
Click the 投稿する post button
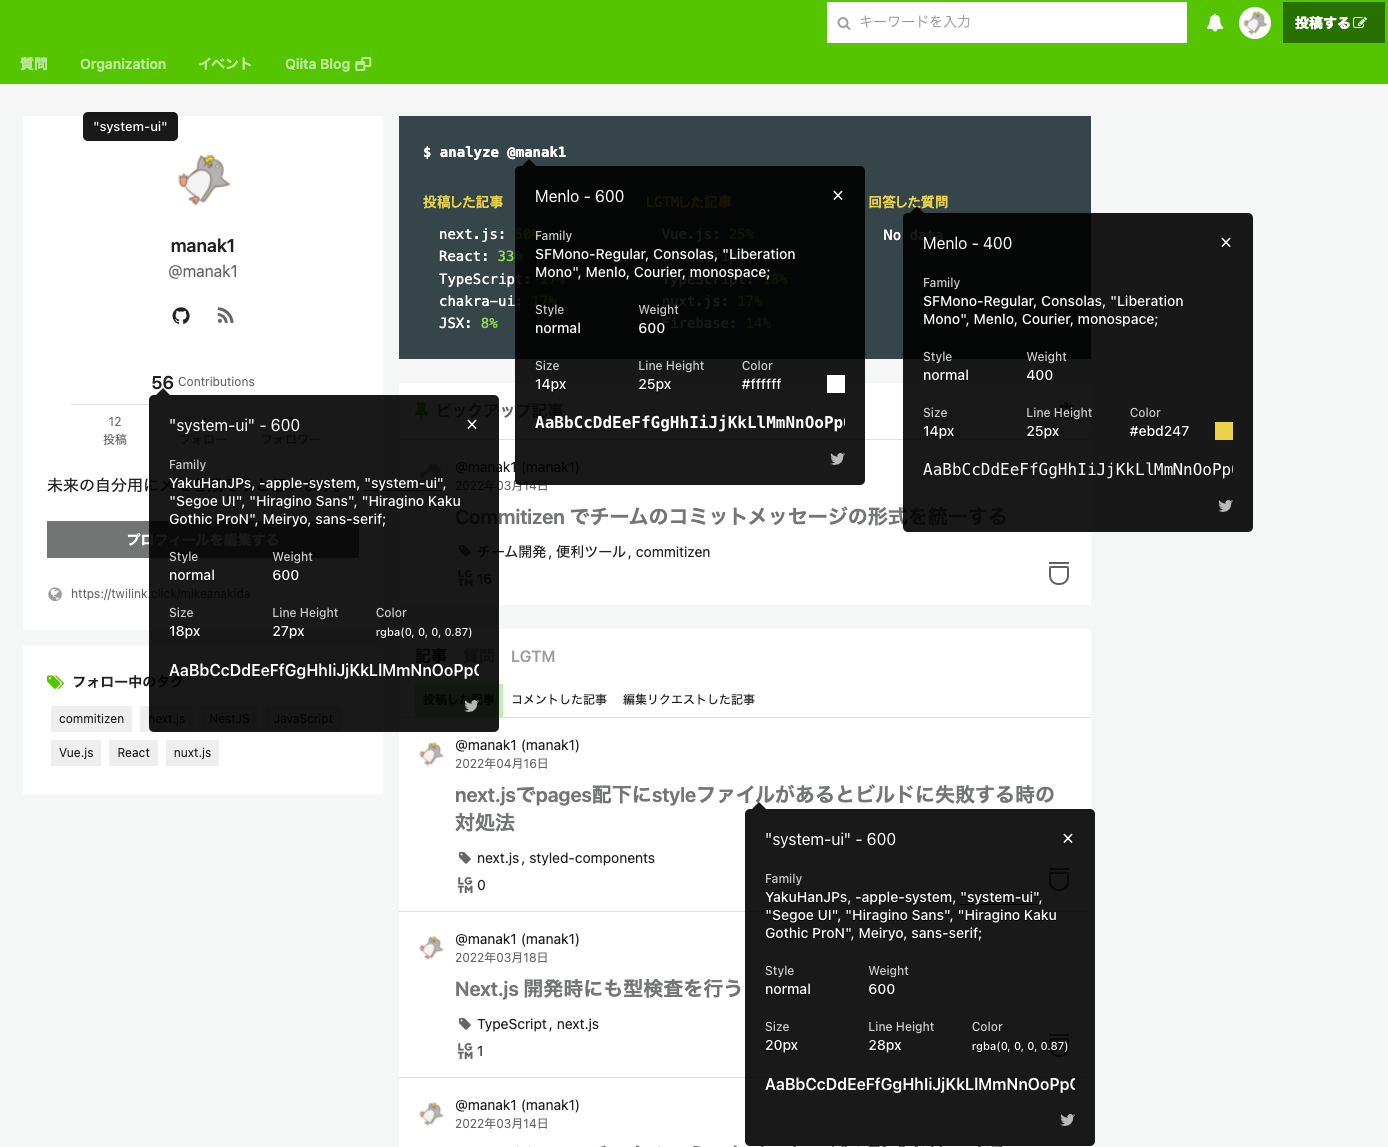[1333, 22]
